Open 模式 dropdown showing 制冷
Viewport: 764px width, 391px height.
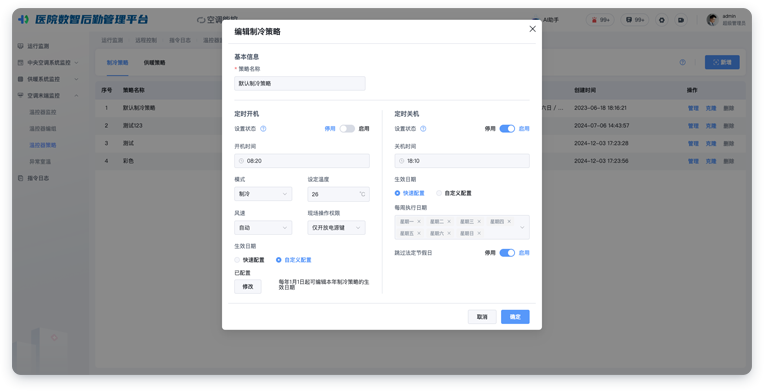(263, 194)
